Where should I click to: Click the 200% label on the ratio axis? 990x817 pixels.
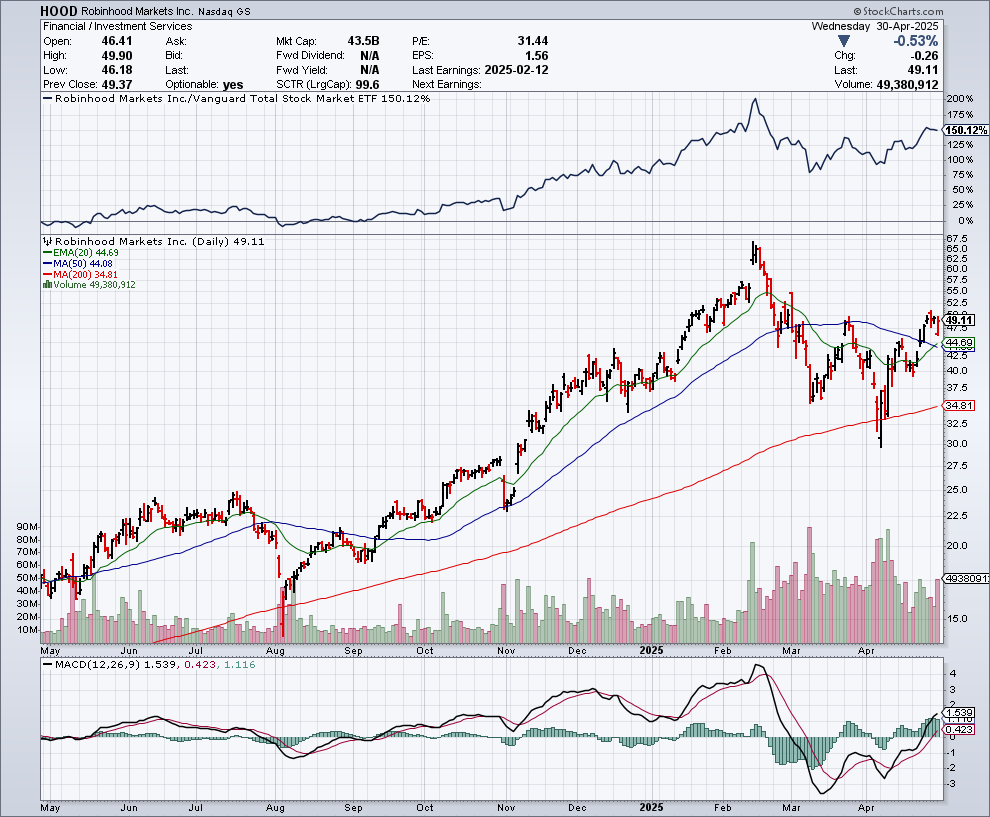(x=960, y=99)
